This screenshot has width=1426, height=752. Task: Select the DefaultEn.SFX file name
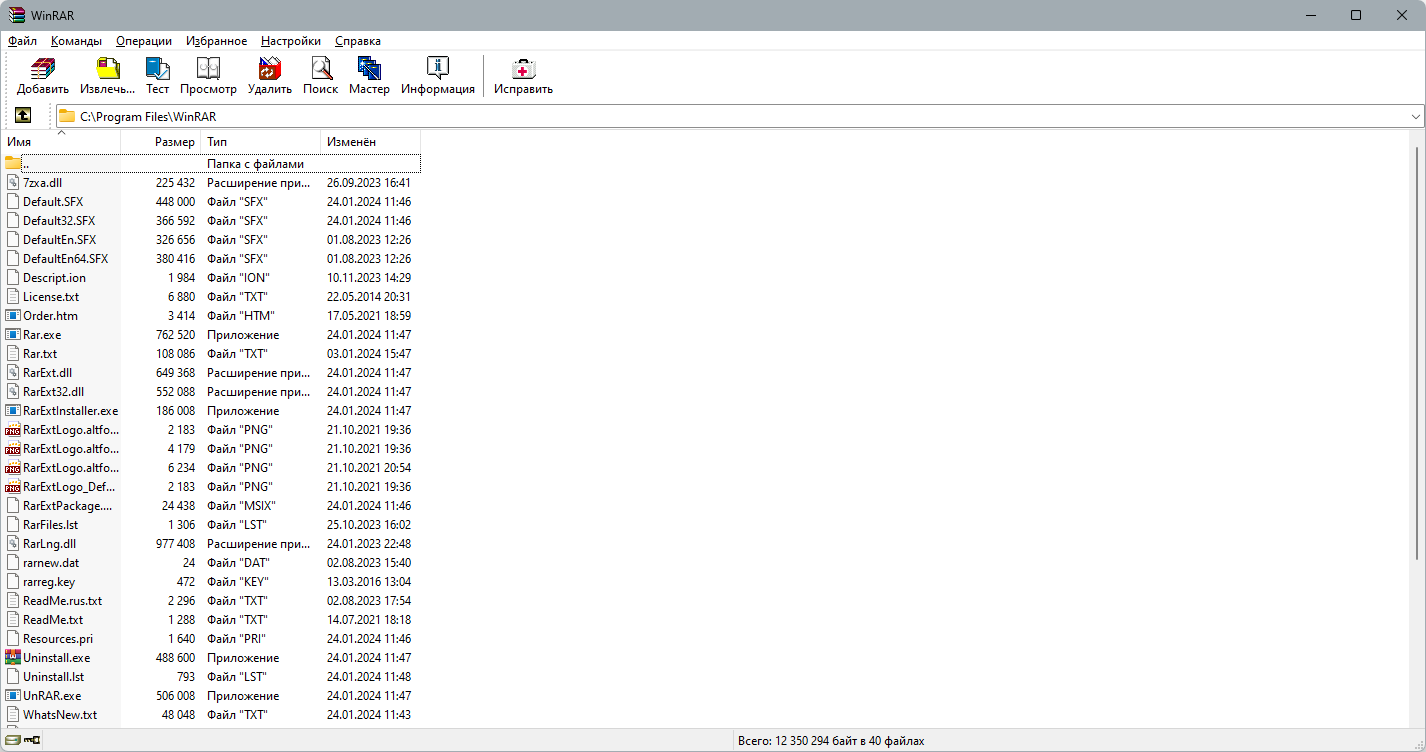point(60,240)
